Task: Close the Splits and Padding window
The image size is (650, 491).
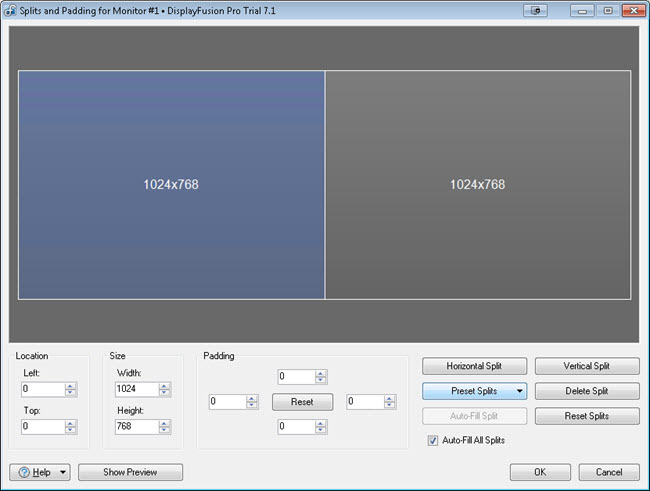Action: 633,10
